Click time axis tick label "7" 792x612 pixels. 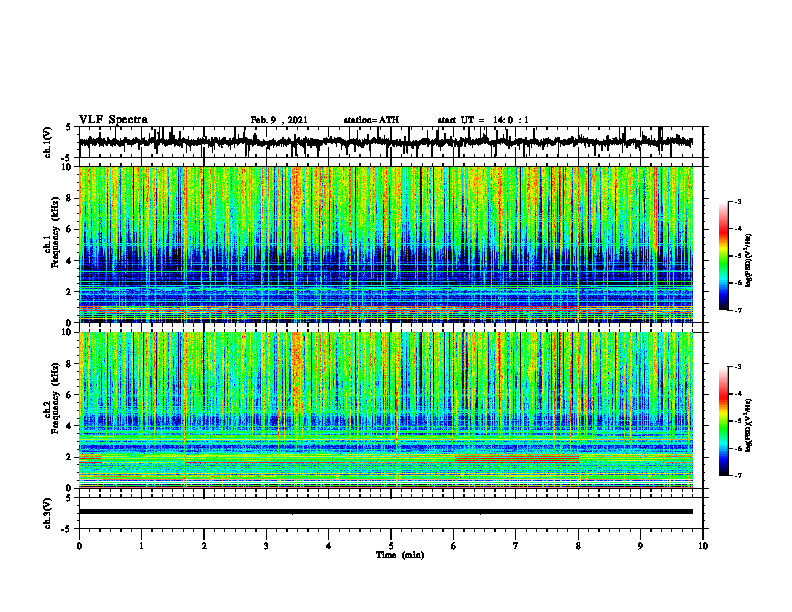click(x=516, y=546)
